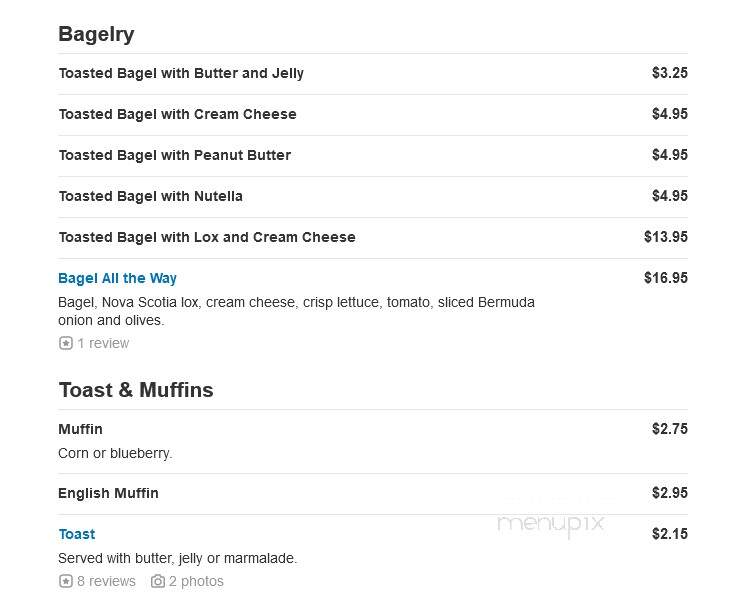
Task: View the 8 reviews for Toast
Action: coord(106,581)
